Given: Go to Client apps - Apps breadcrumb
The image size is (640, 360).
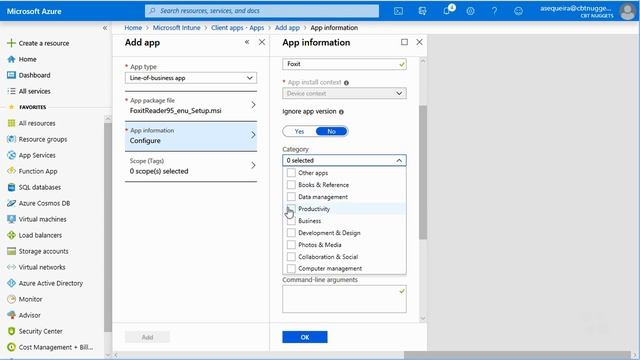Looking at the screenshot, I should 238,28.
